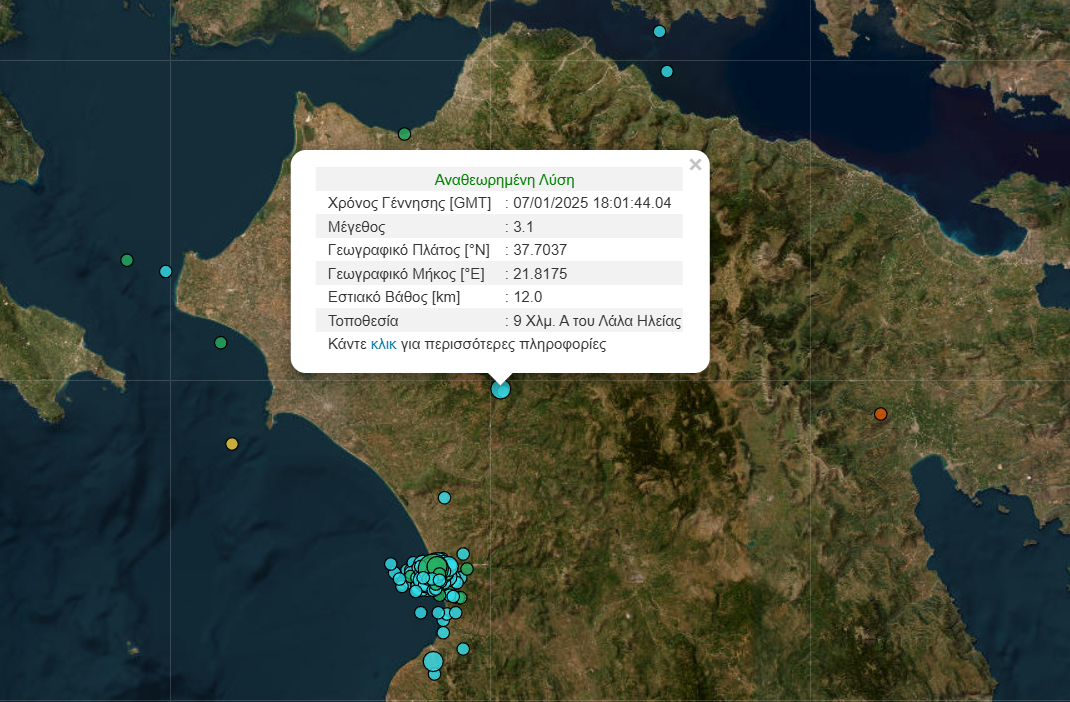Select the second cyan marker from the top
This screenshot has height=702, width=1070.
[x=667, y=71]
